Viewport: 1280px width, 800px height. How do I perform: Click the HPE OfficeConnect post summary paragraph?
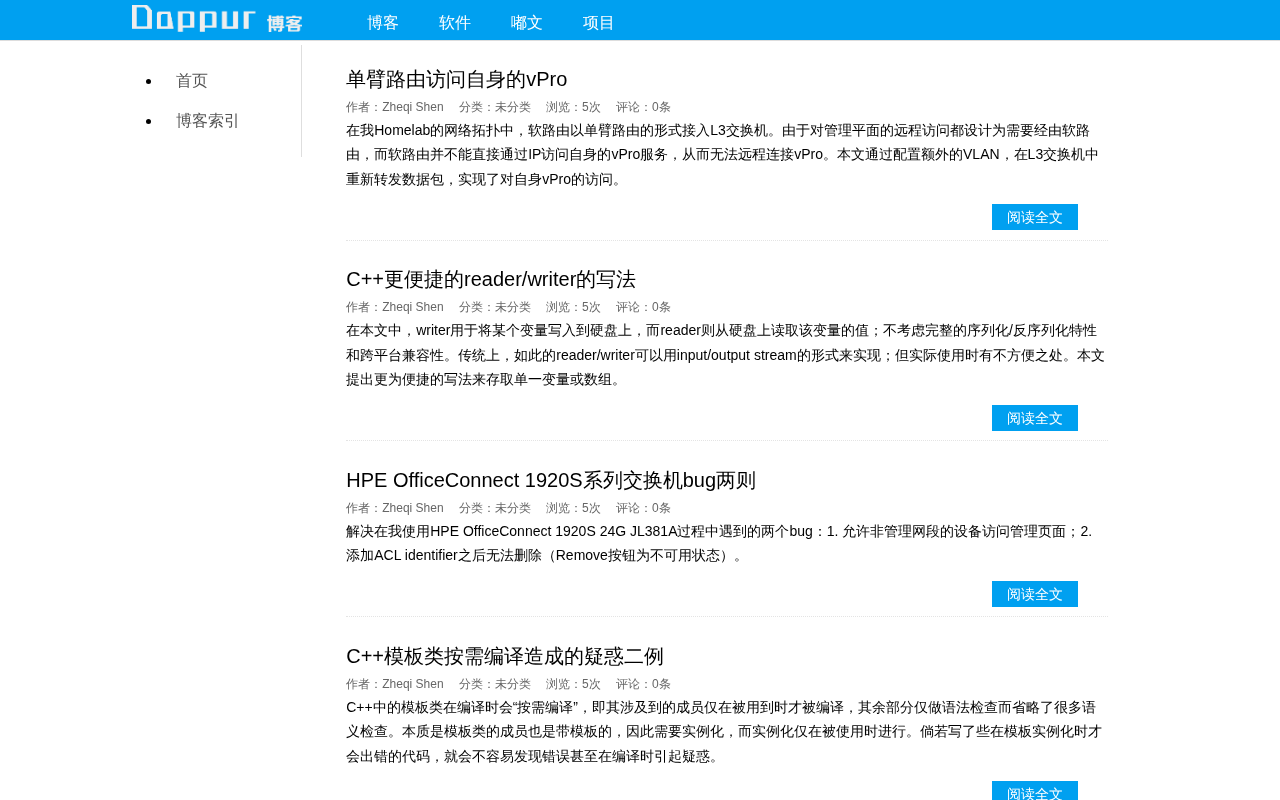[x=726, y=543]
